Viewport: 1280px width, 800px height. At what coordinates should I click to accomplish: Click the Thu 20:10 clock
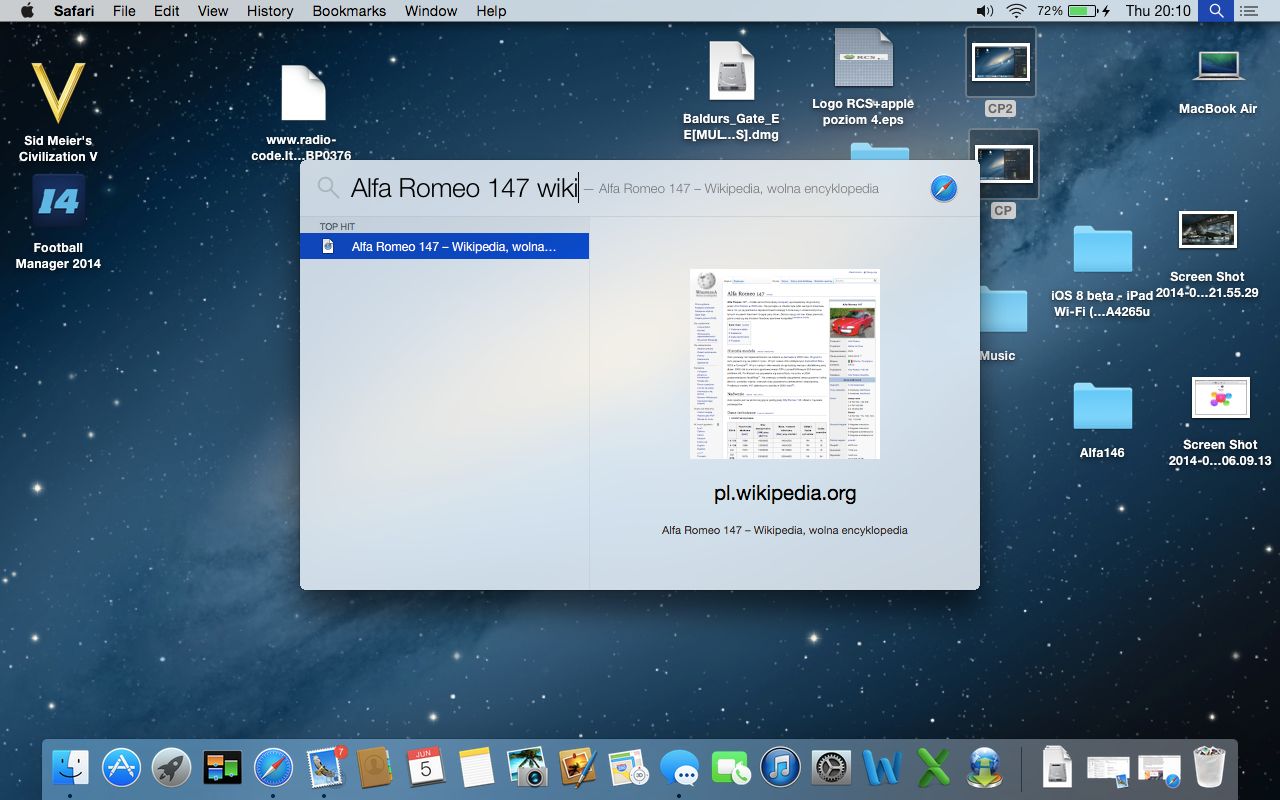pyautogui.click(x=1158, y=11)
